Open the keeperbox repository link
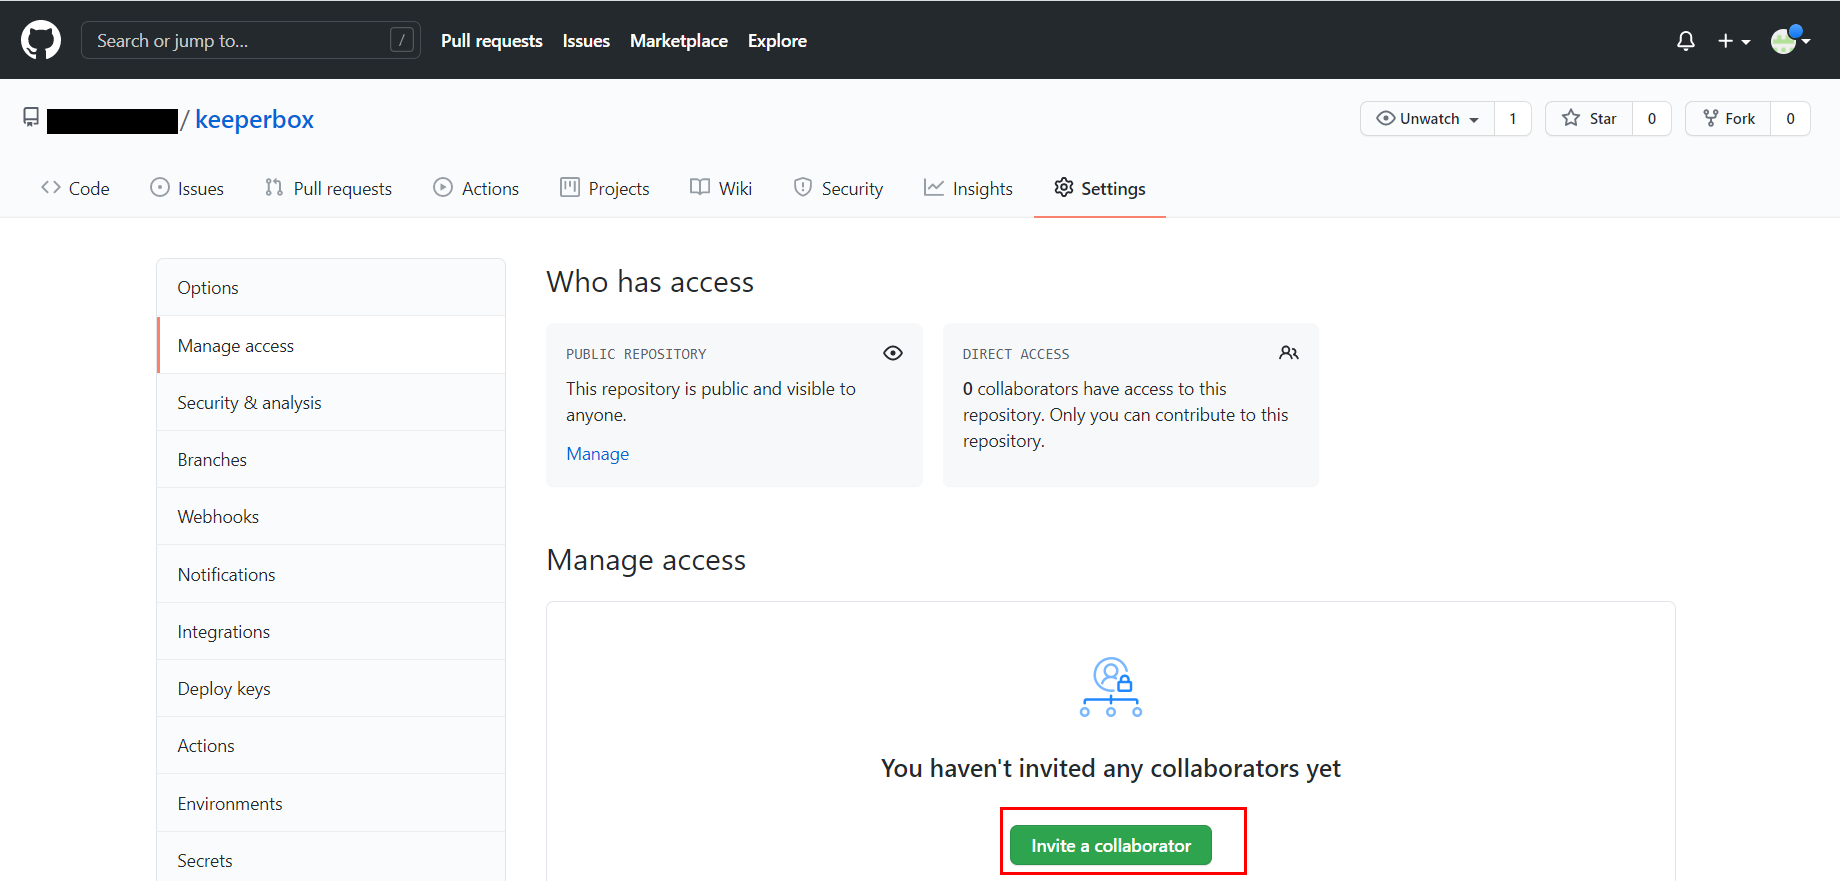The width and height of the screenshot is (1840, 881). click(x=254, y=119)
